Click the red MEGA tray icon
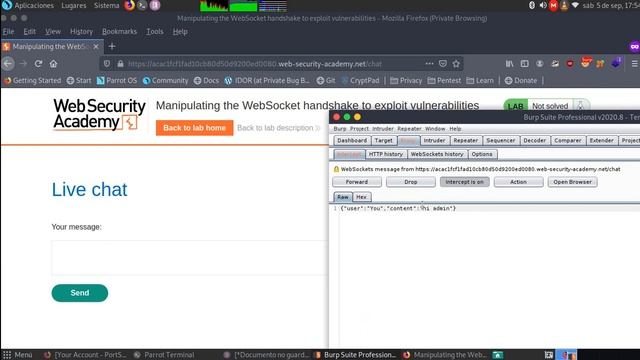Viewport: 640px width, 360px height. click(553, 5)
